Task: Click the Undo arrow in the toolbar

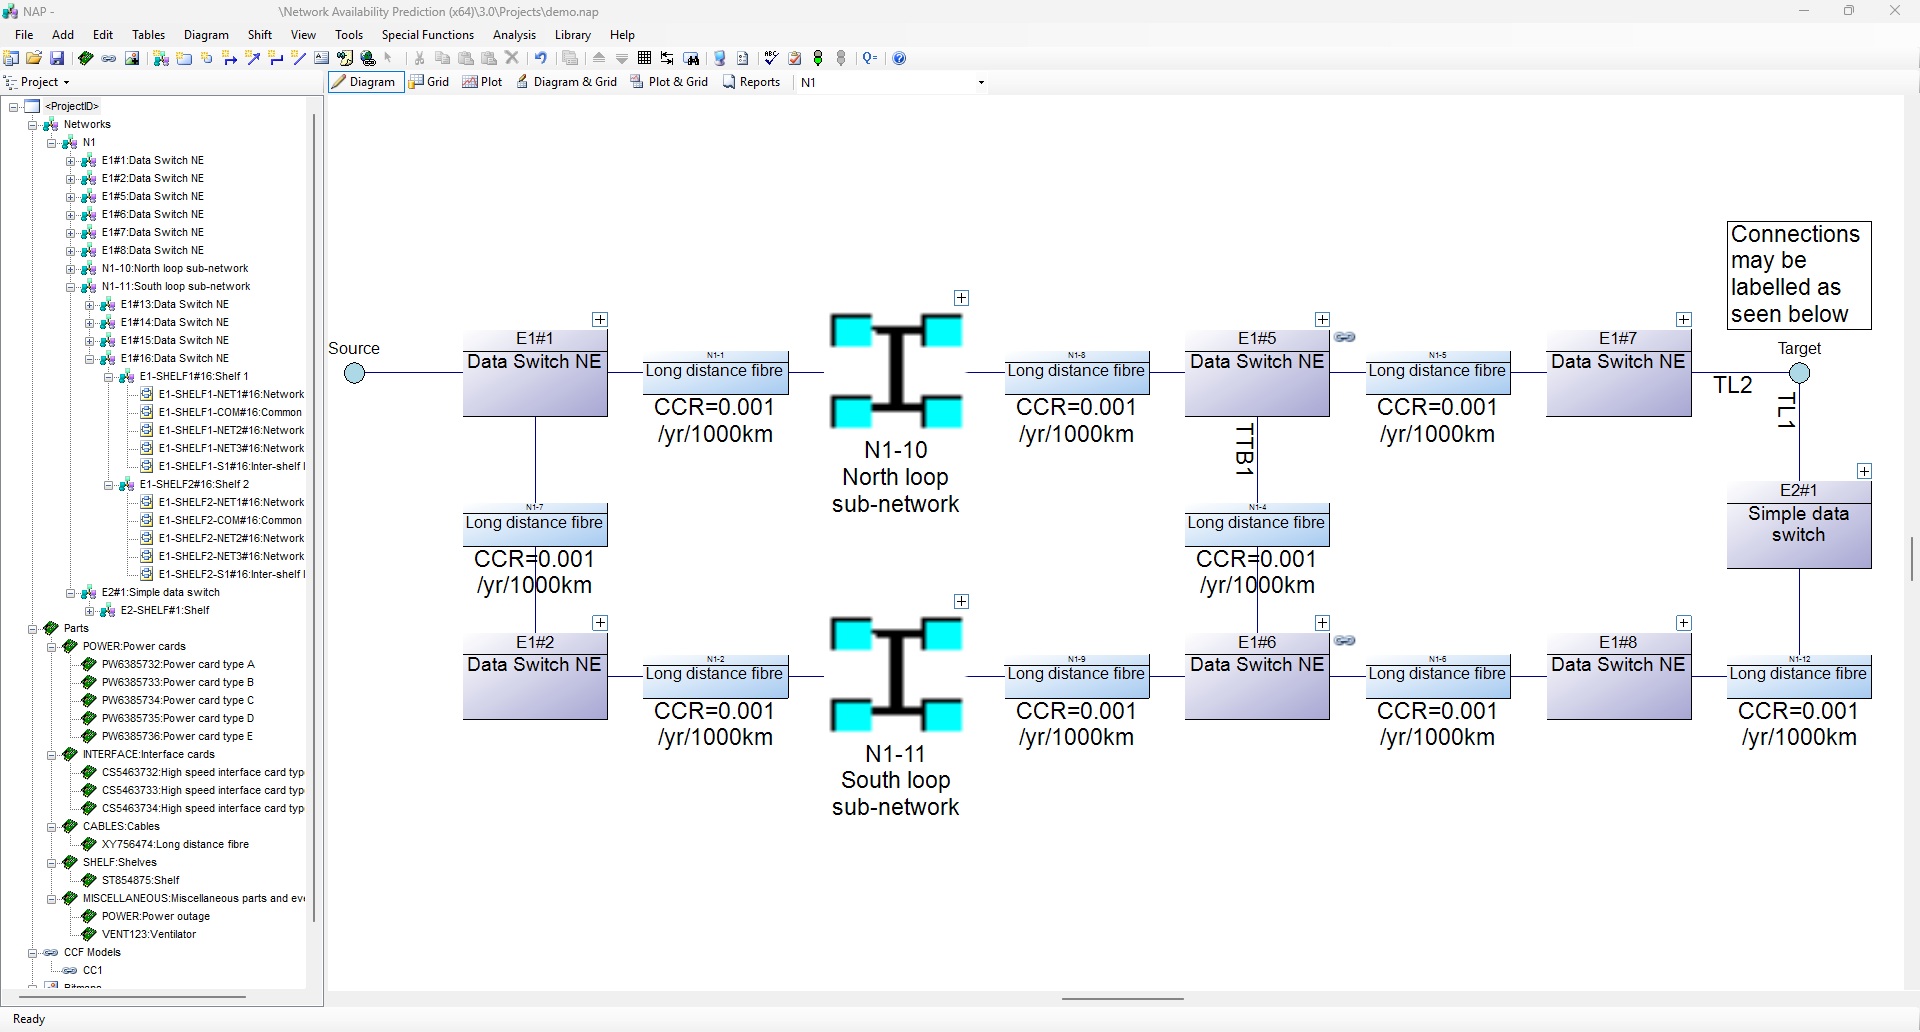Action: (x=540, y=59)
